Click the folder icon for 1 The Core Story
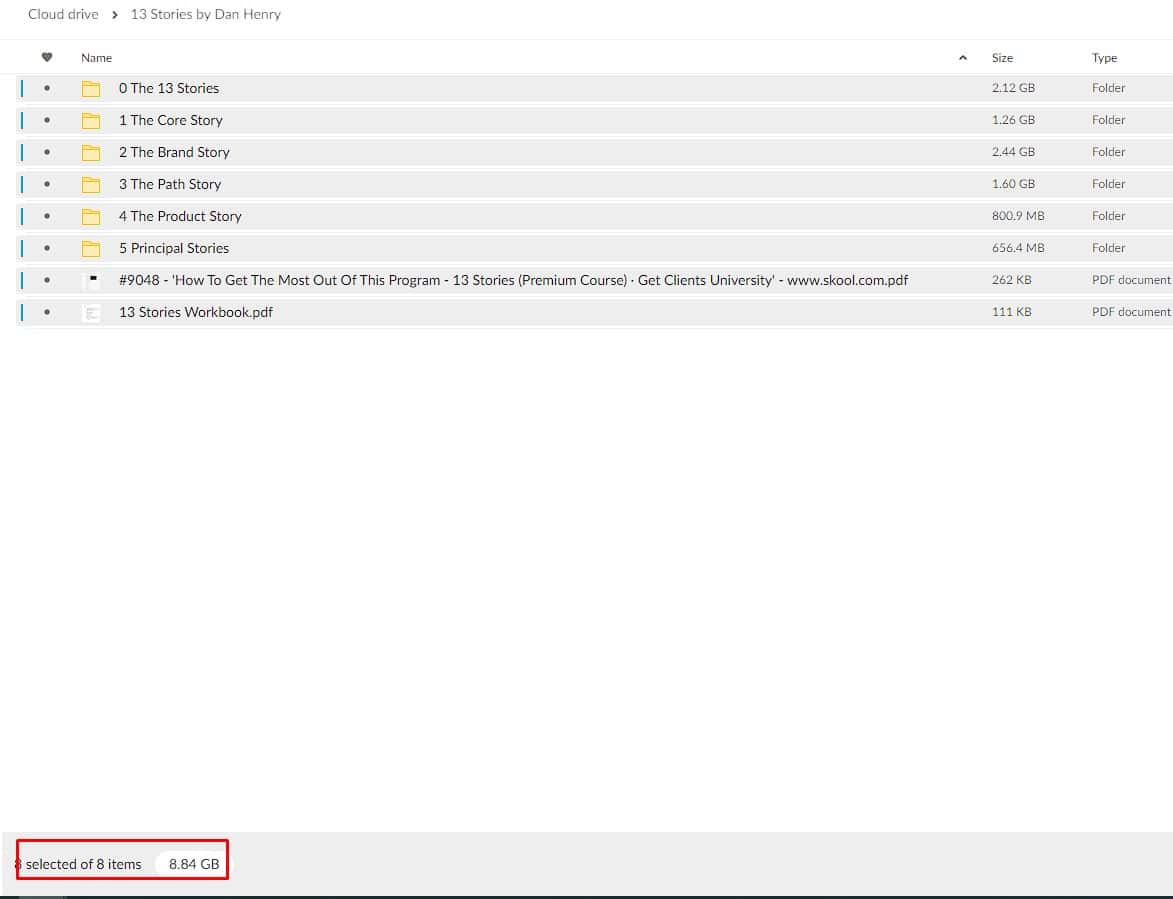Image resolution: width=1173 pixels, height=899 pixels. point(91,120)
